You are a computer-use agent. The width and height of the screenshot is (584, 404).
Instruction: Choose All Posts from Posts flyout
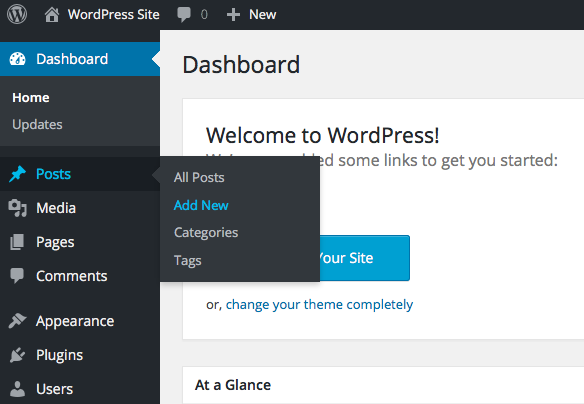[x=199, y=178]
